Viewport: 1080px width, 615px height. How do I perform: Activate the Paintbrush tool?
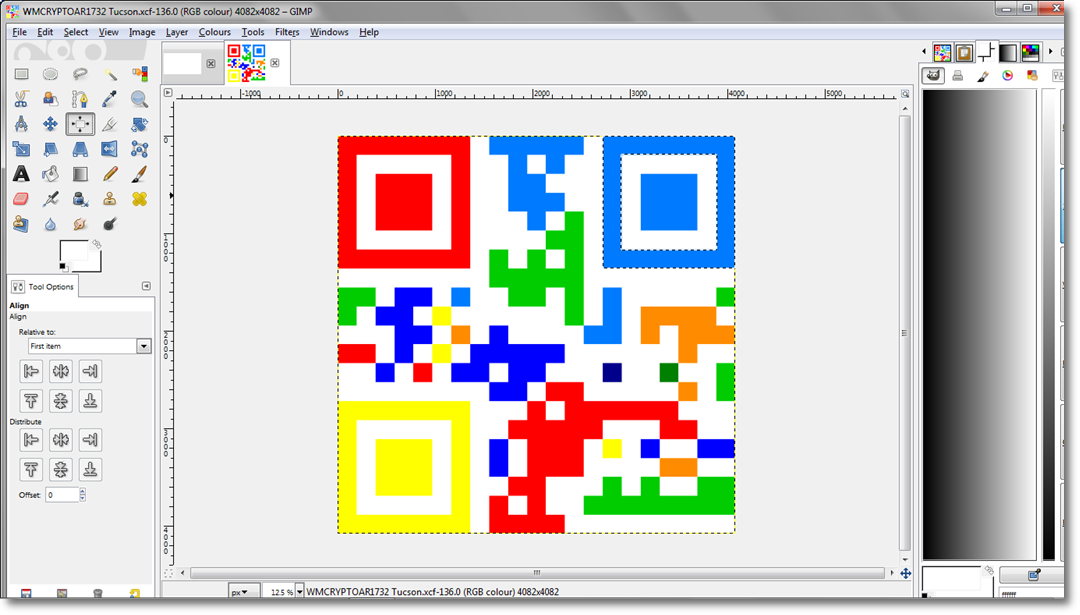139,174
